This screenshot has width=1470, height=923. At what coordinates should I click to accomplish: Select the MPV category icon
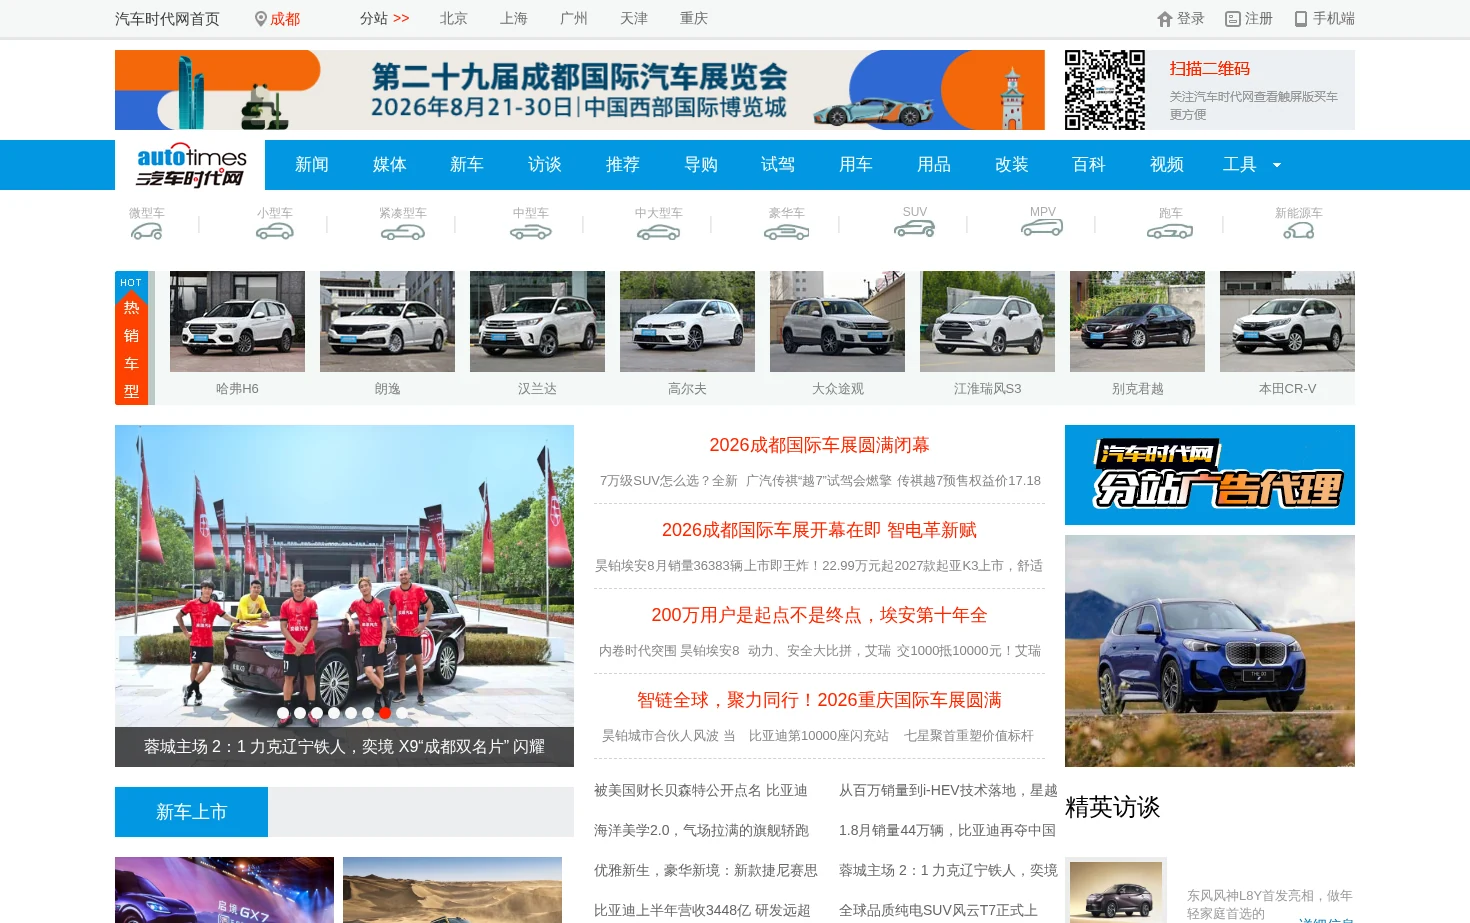coord(1042,228)
